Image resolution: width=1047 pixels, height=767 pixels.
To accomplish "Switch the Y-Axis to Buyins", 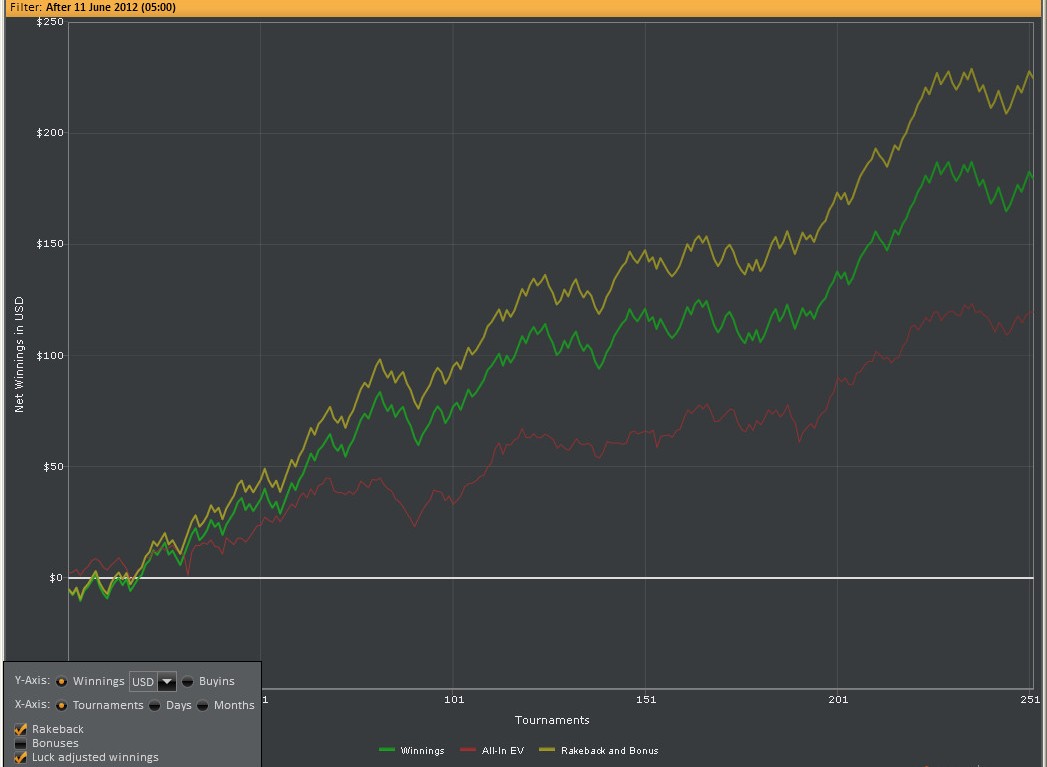I will [x=188, y=682].
